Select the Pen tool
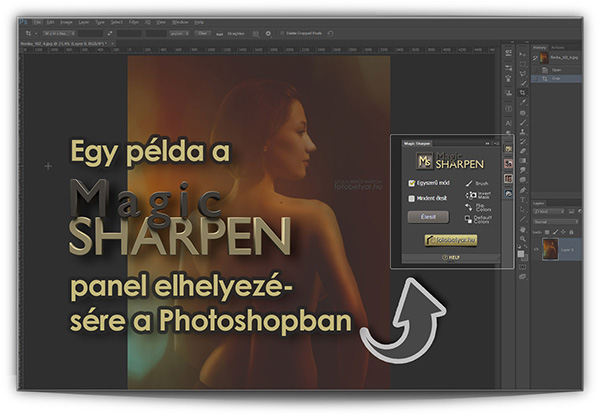600x414 pixels. pos(522,190)
